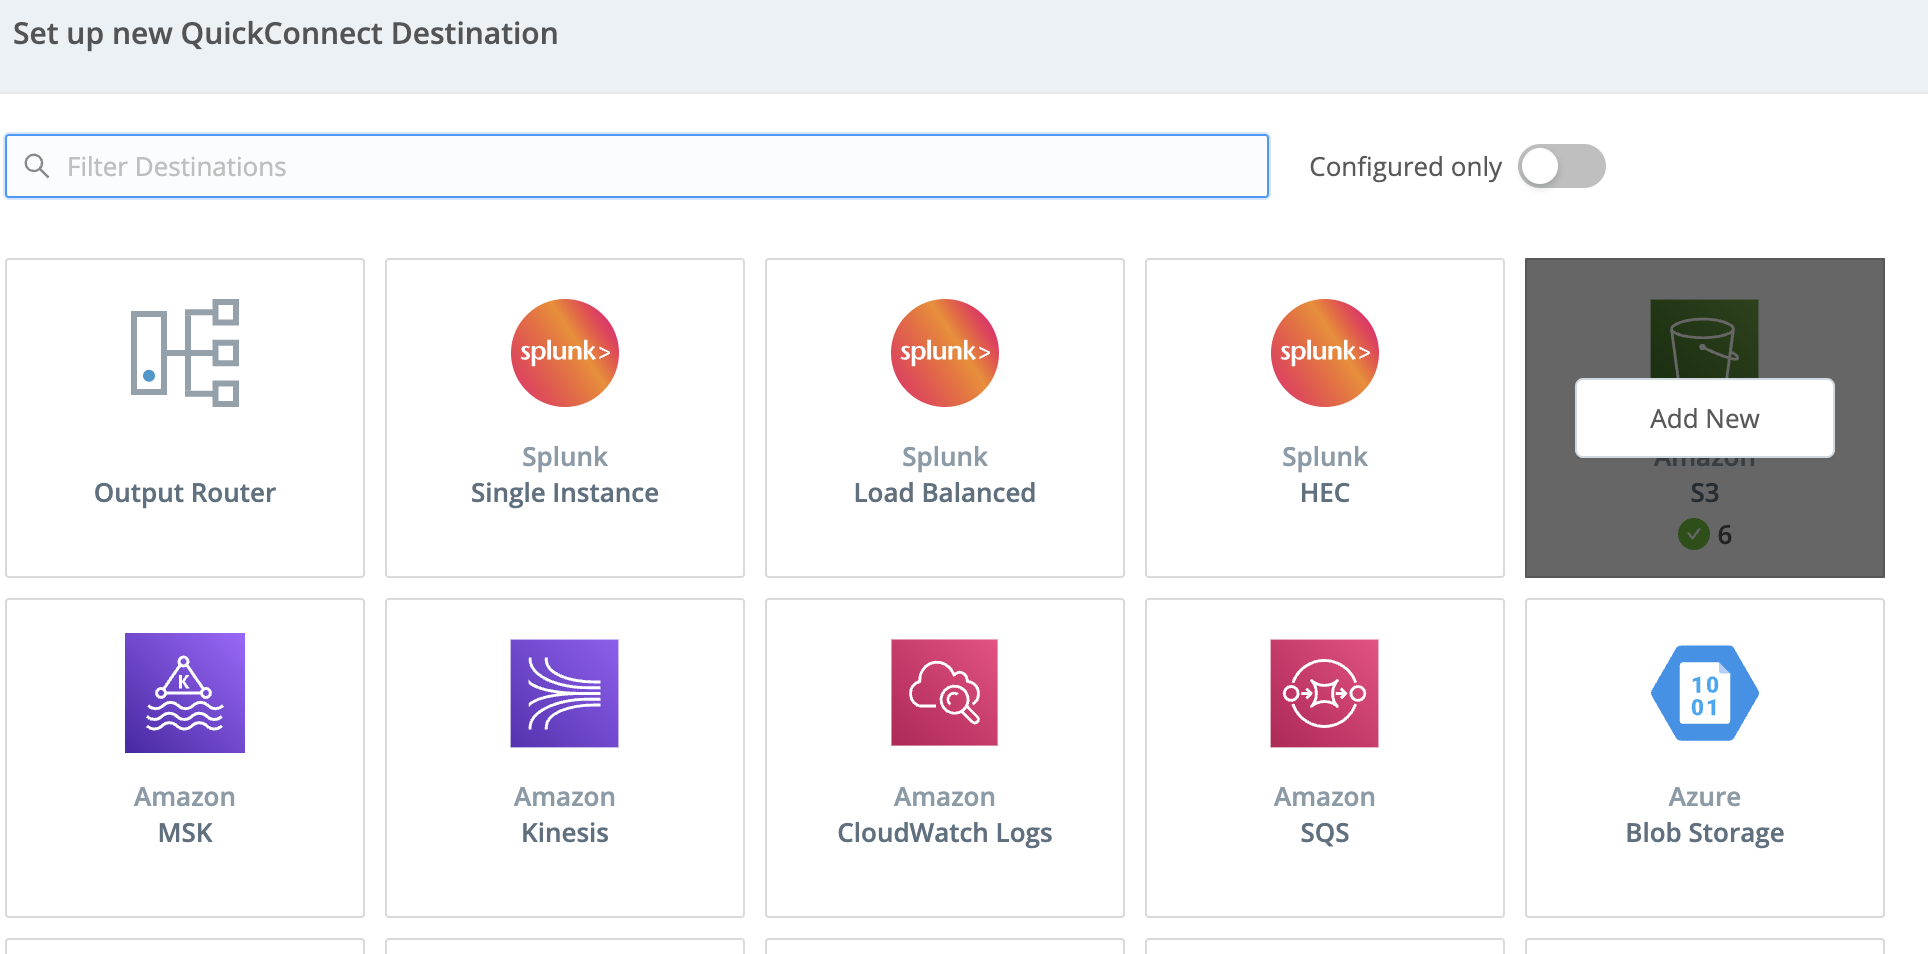1928x954 pixels.
Task: Click the configured count 6 on S3 tile
Action: click(1725, 535)
